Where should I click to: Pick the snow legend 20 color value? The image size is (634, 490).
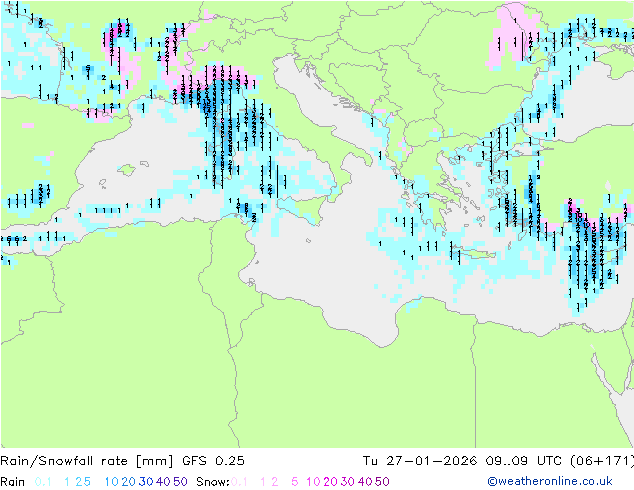click(330, 482)
